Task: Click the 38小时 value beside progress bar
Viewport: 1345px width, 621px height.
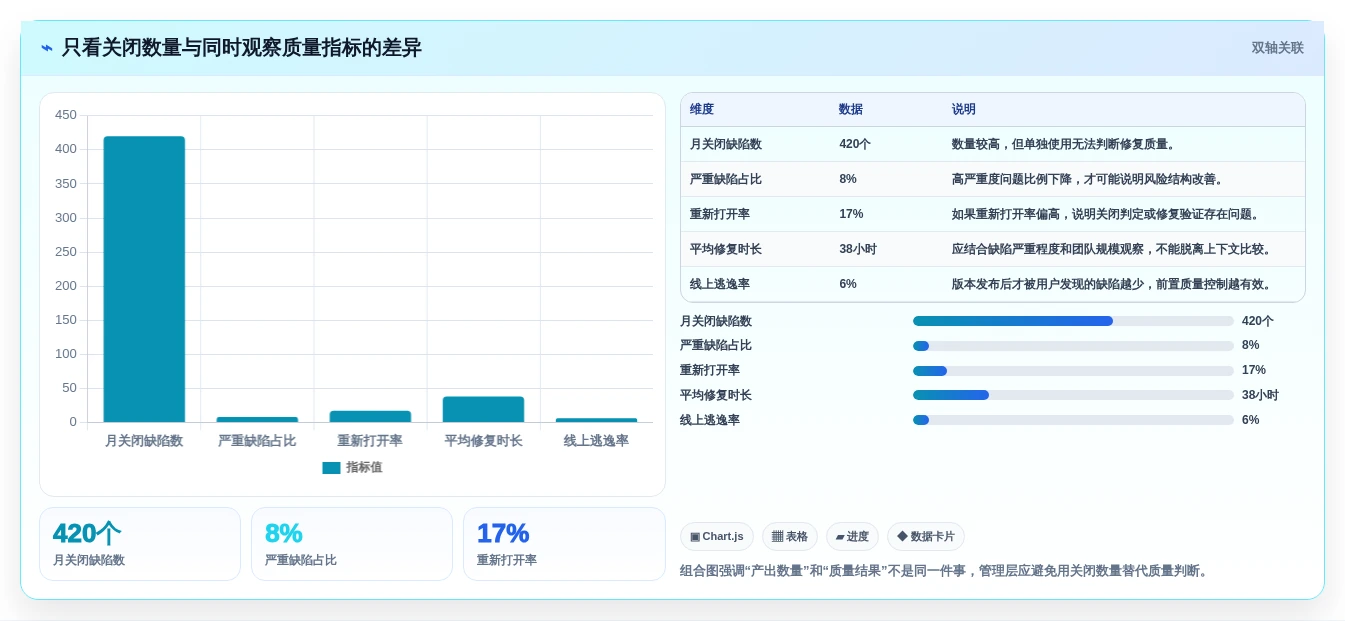Action: coord(1260,395)
